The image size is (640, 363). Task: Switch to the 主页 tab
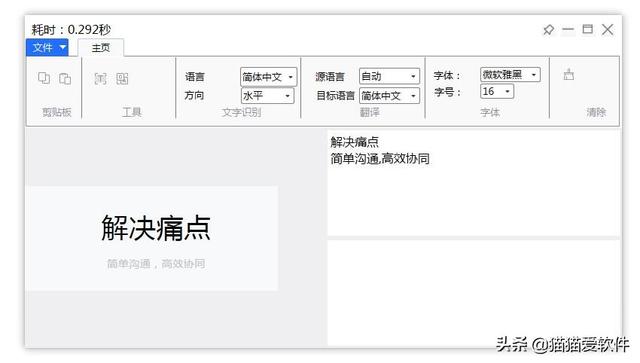pyautogui.click(x=101, y=48)
